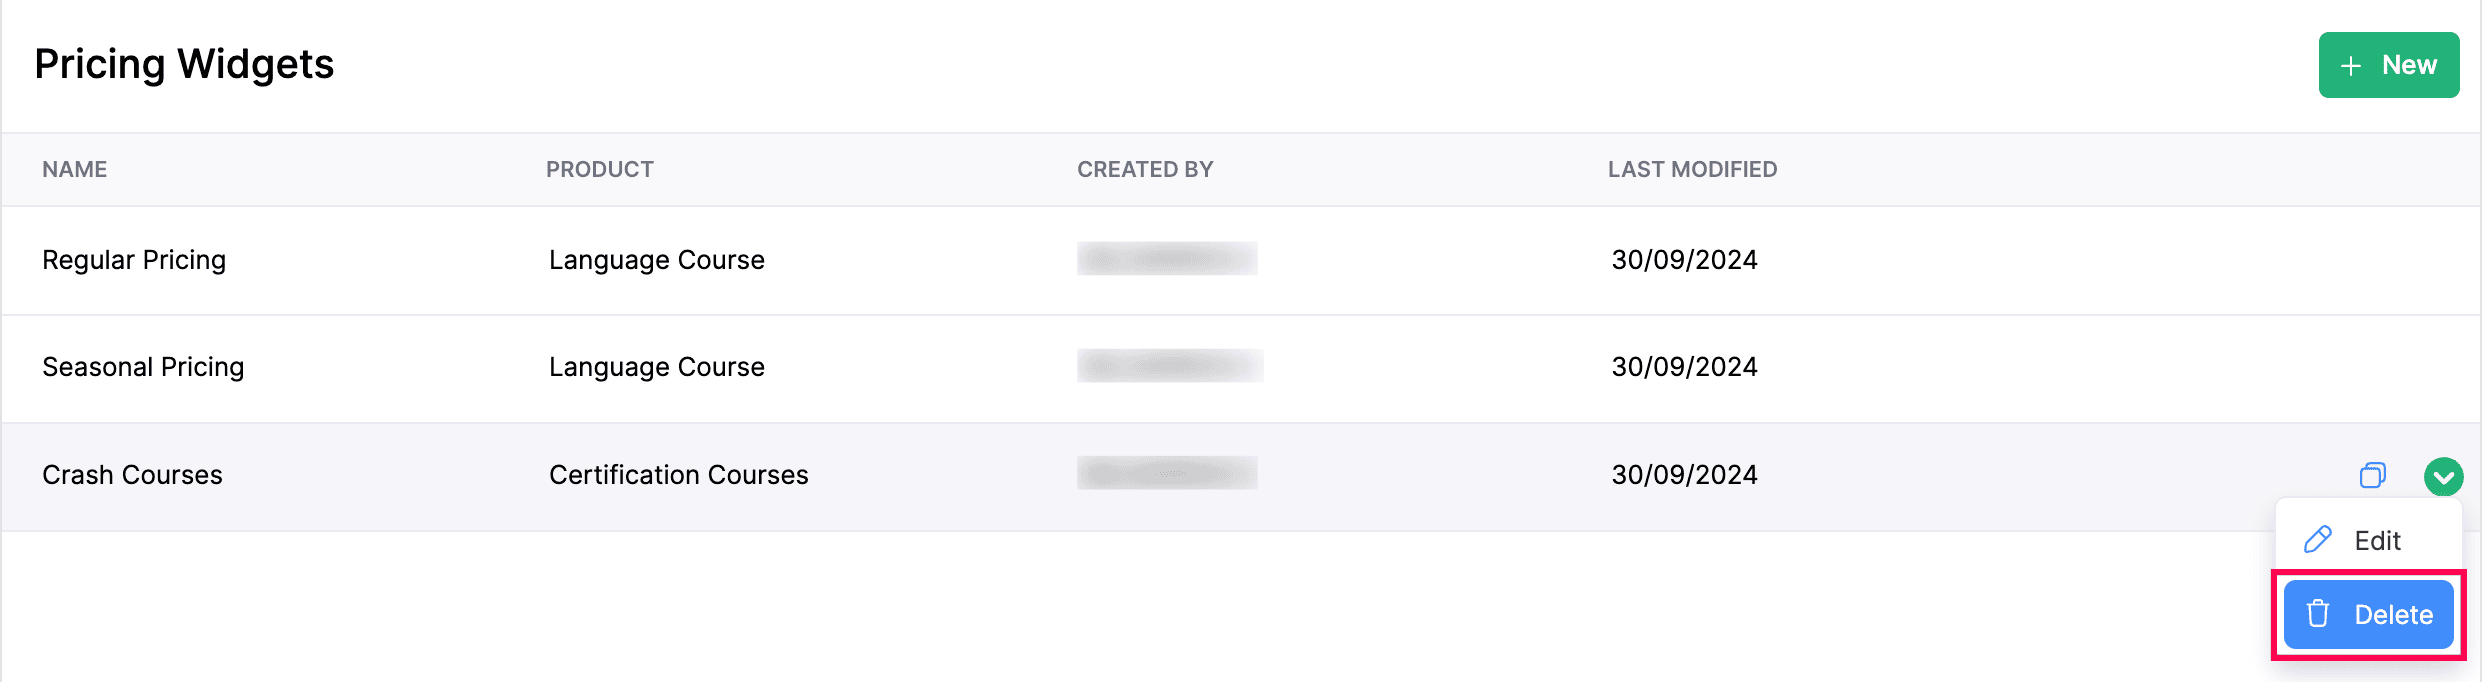Click Language Course in Seasonal Pricing row
Viewport: 2482px width, 682px height.
(x=656, y=367)
